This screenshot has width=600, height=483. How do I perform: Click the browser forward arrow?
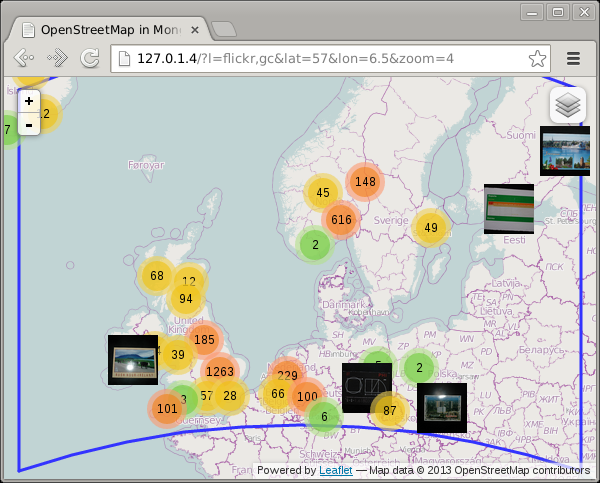tap(57, 58)
